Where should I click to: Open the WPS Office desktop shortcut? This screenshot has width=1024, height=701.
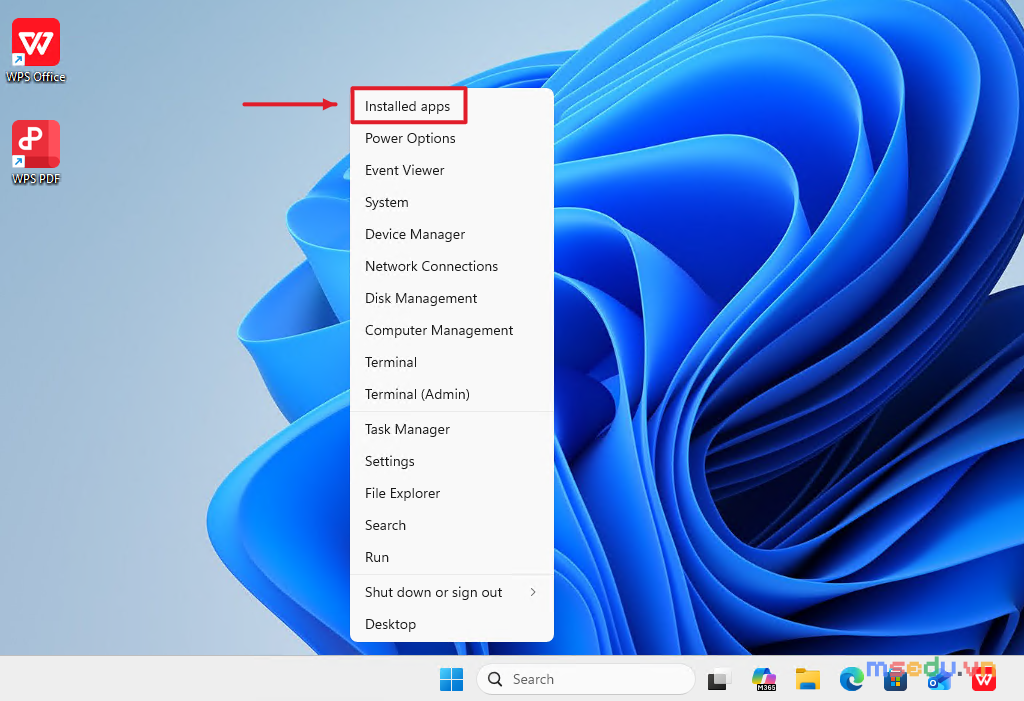click(36, 50)
